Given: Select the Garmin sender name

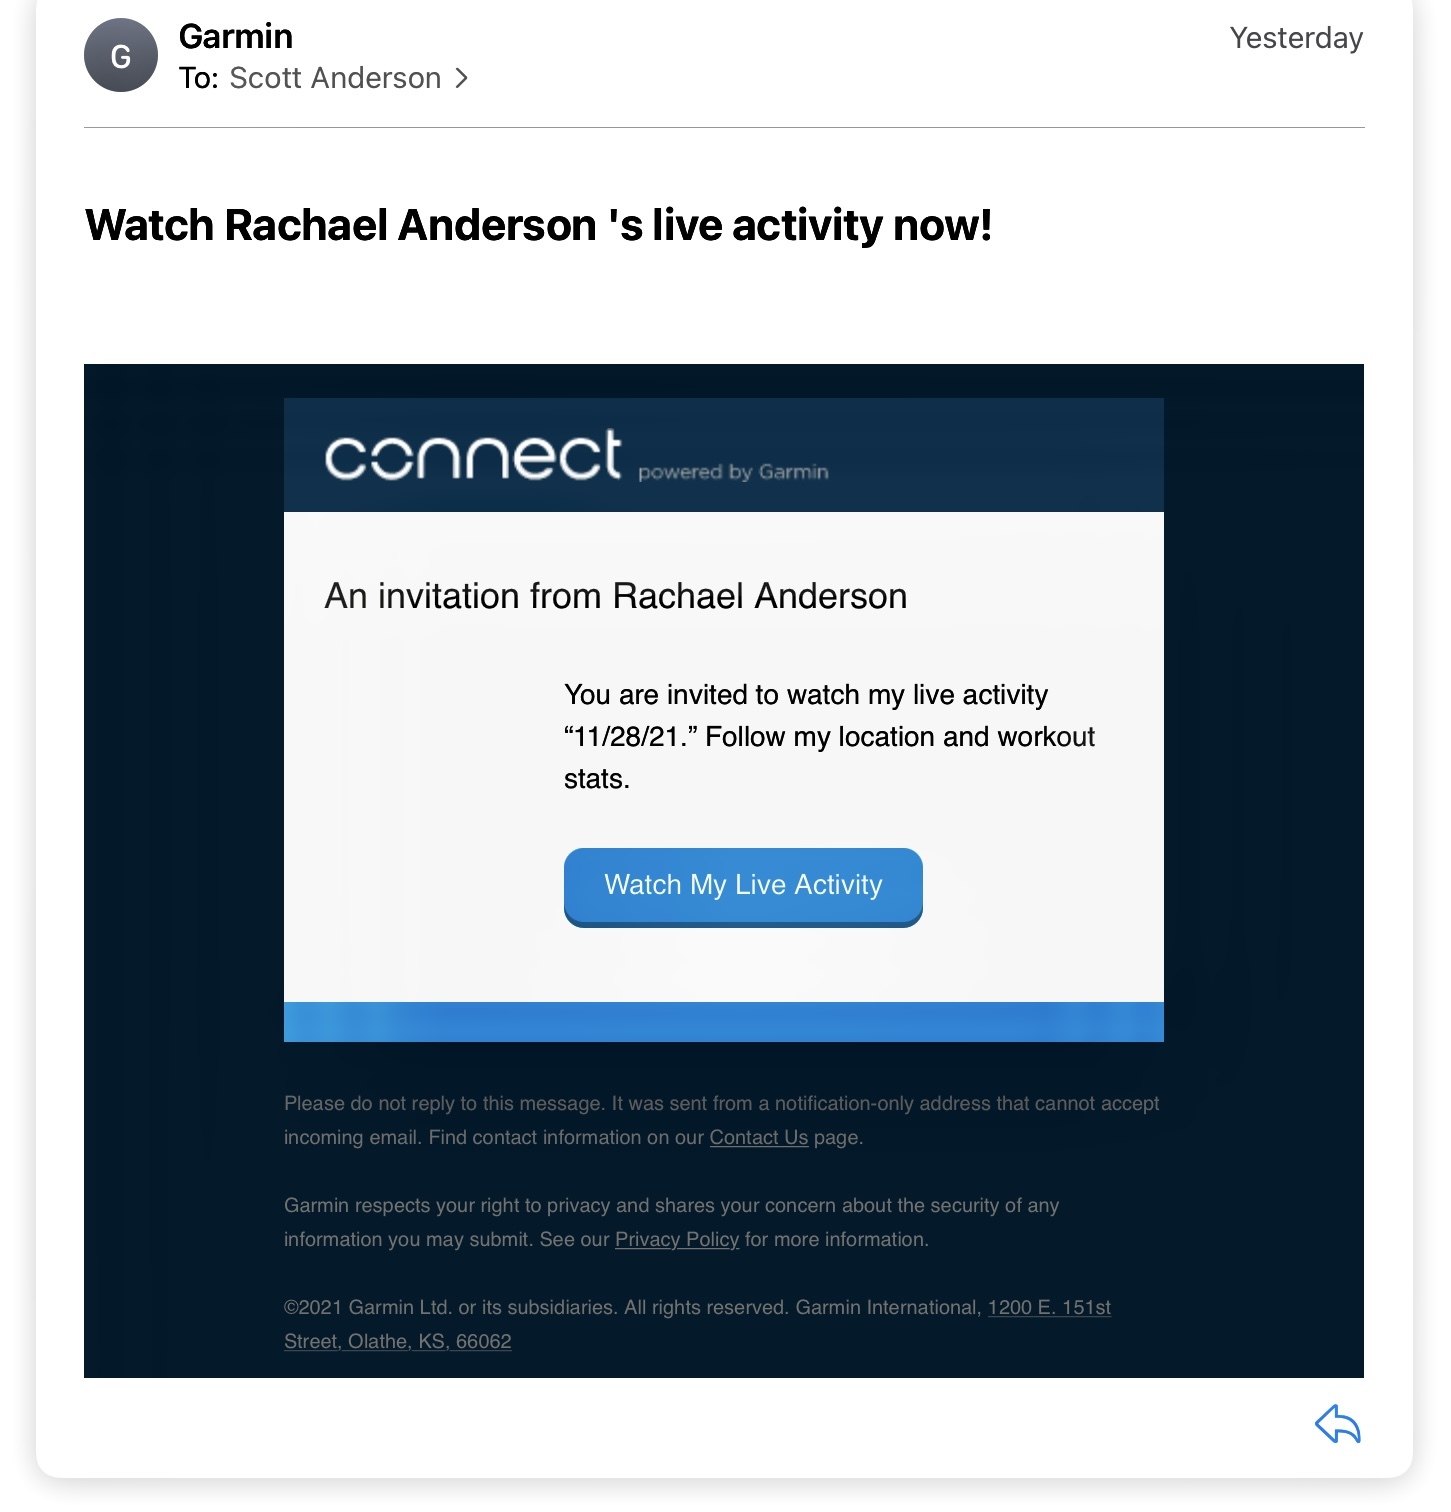Looking at the screenshot, I should (236, 36).
